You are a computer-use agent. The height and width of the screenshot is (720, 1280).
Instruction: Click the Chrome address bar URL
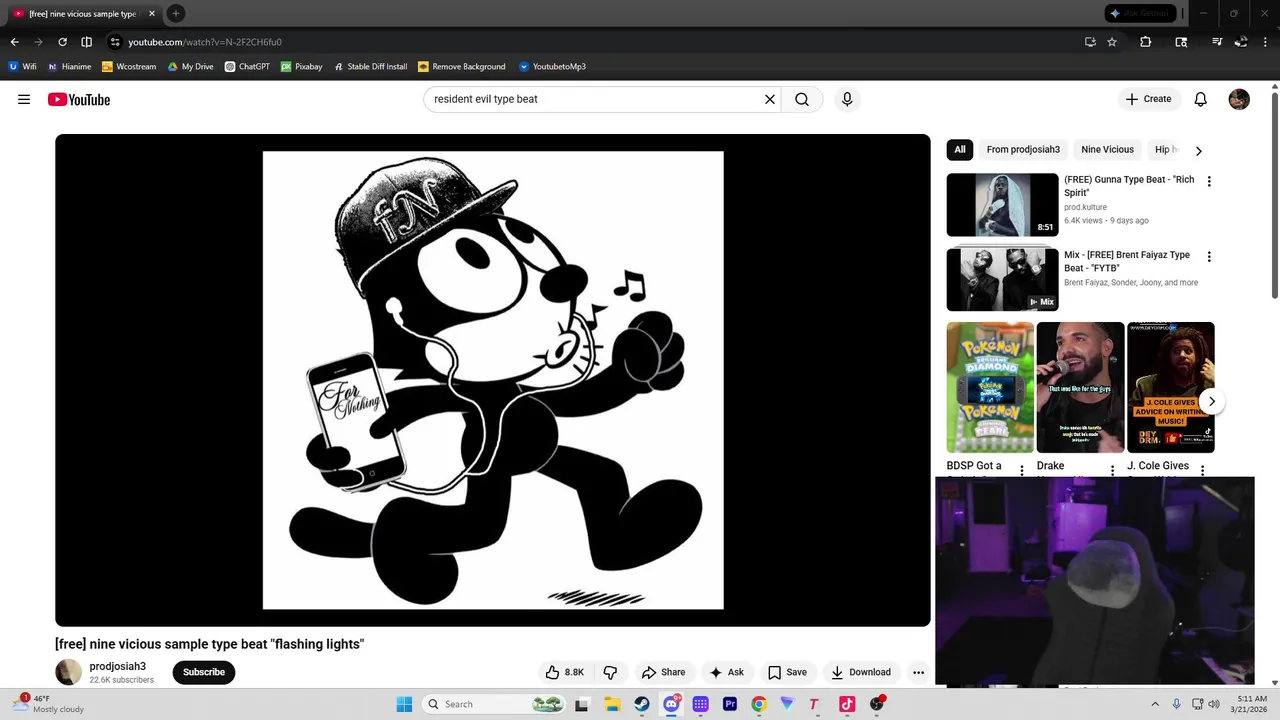click(205, 42)
